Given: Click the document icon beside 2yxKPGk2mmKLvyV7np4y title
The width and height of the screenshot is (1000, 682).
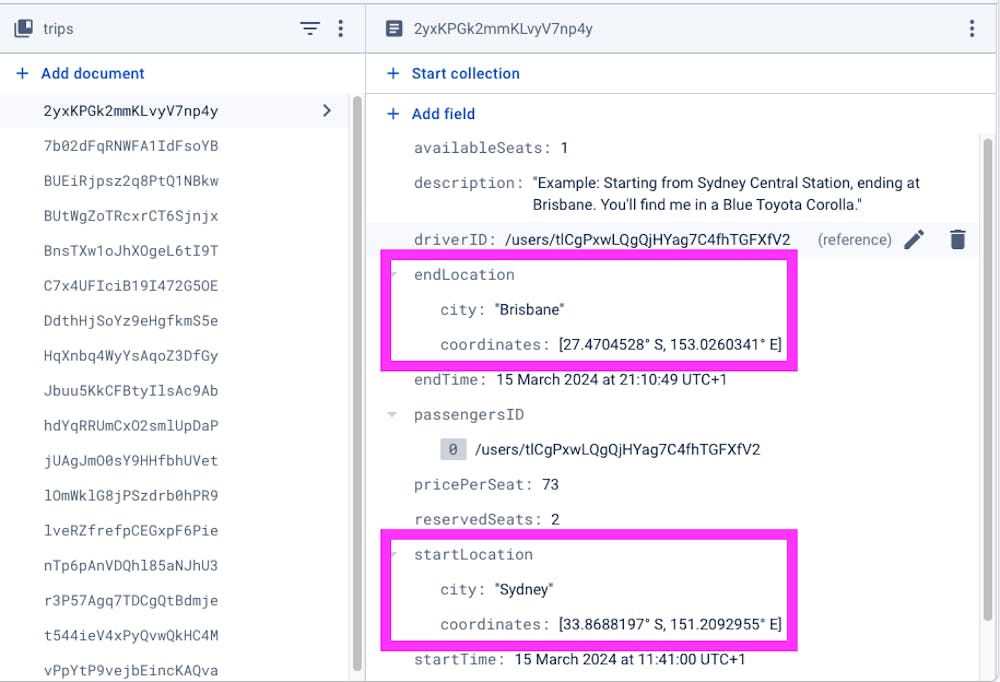Looking at the screenshot, I should pos(394,29).
